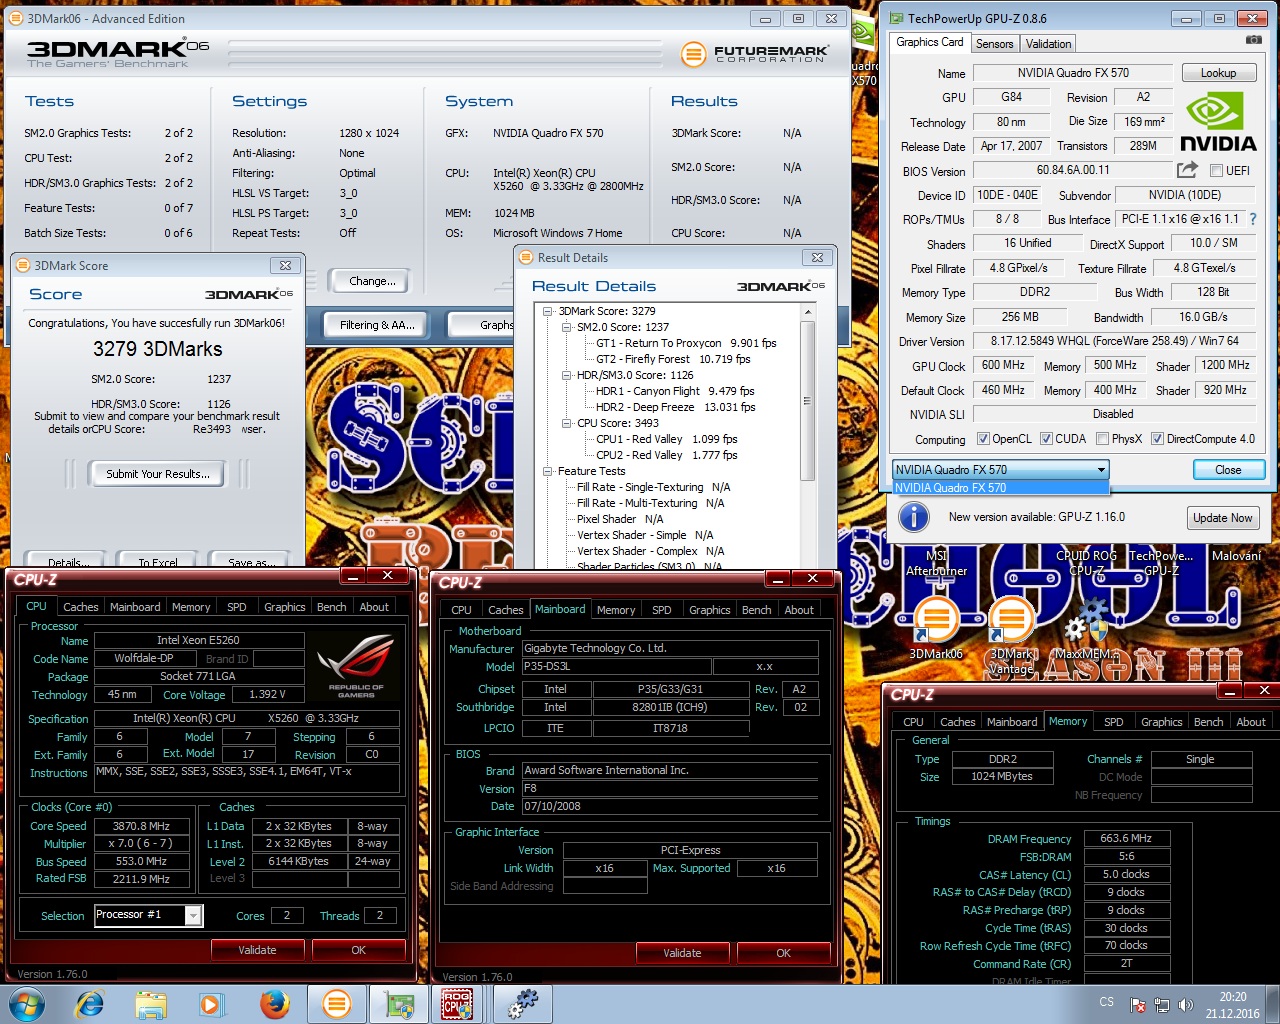Click the CS language indicator in the taskbar
1280x1024 pixels.
click(x=1106, y=1002)
